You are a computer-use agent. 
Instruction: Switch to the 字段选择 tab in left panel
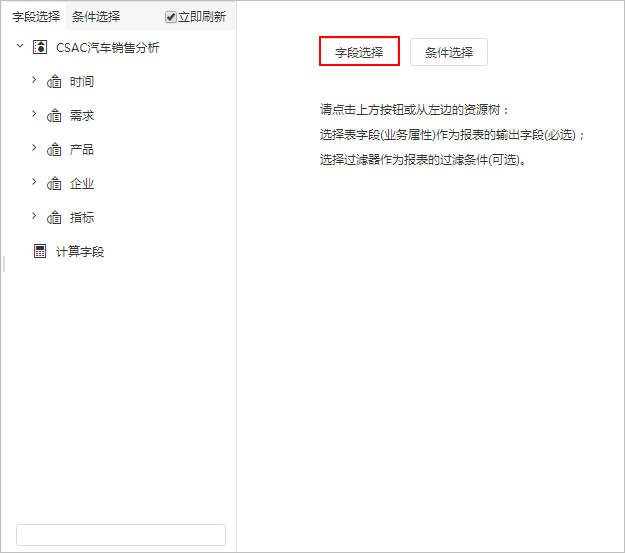[x=36, y=17]
